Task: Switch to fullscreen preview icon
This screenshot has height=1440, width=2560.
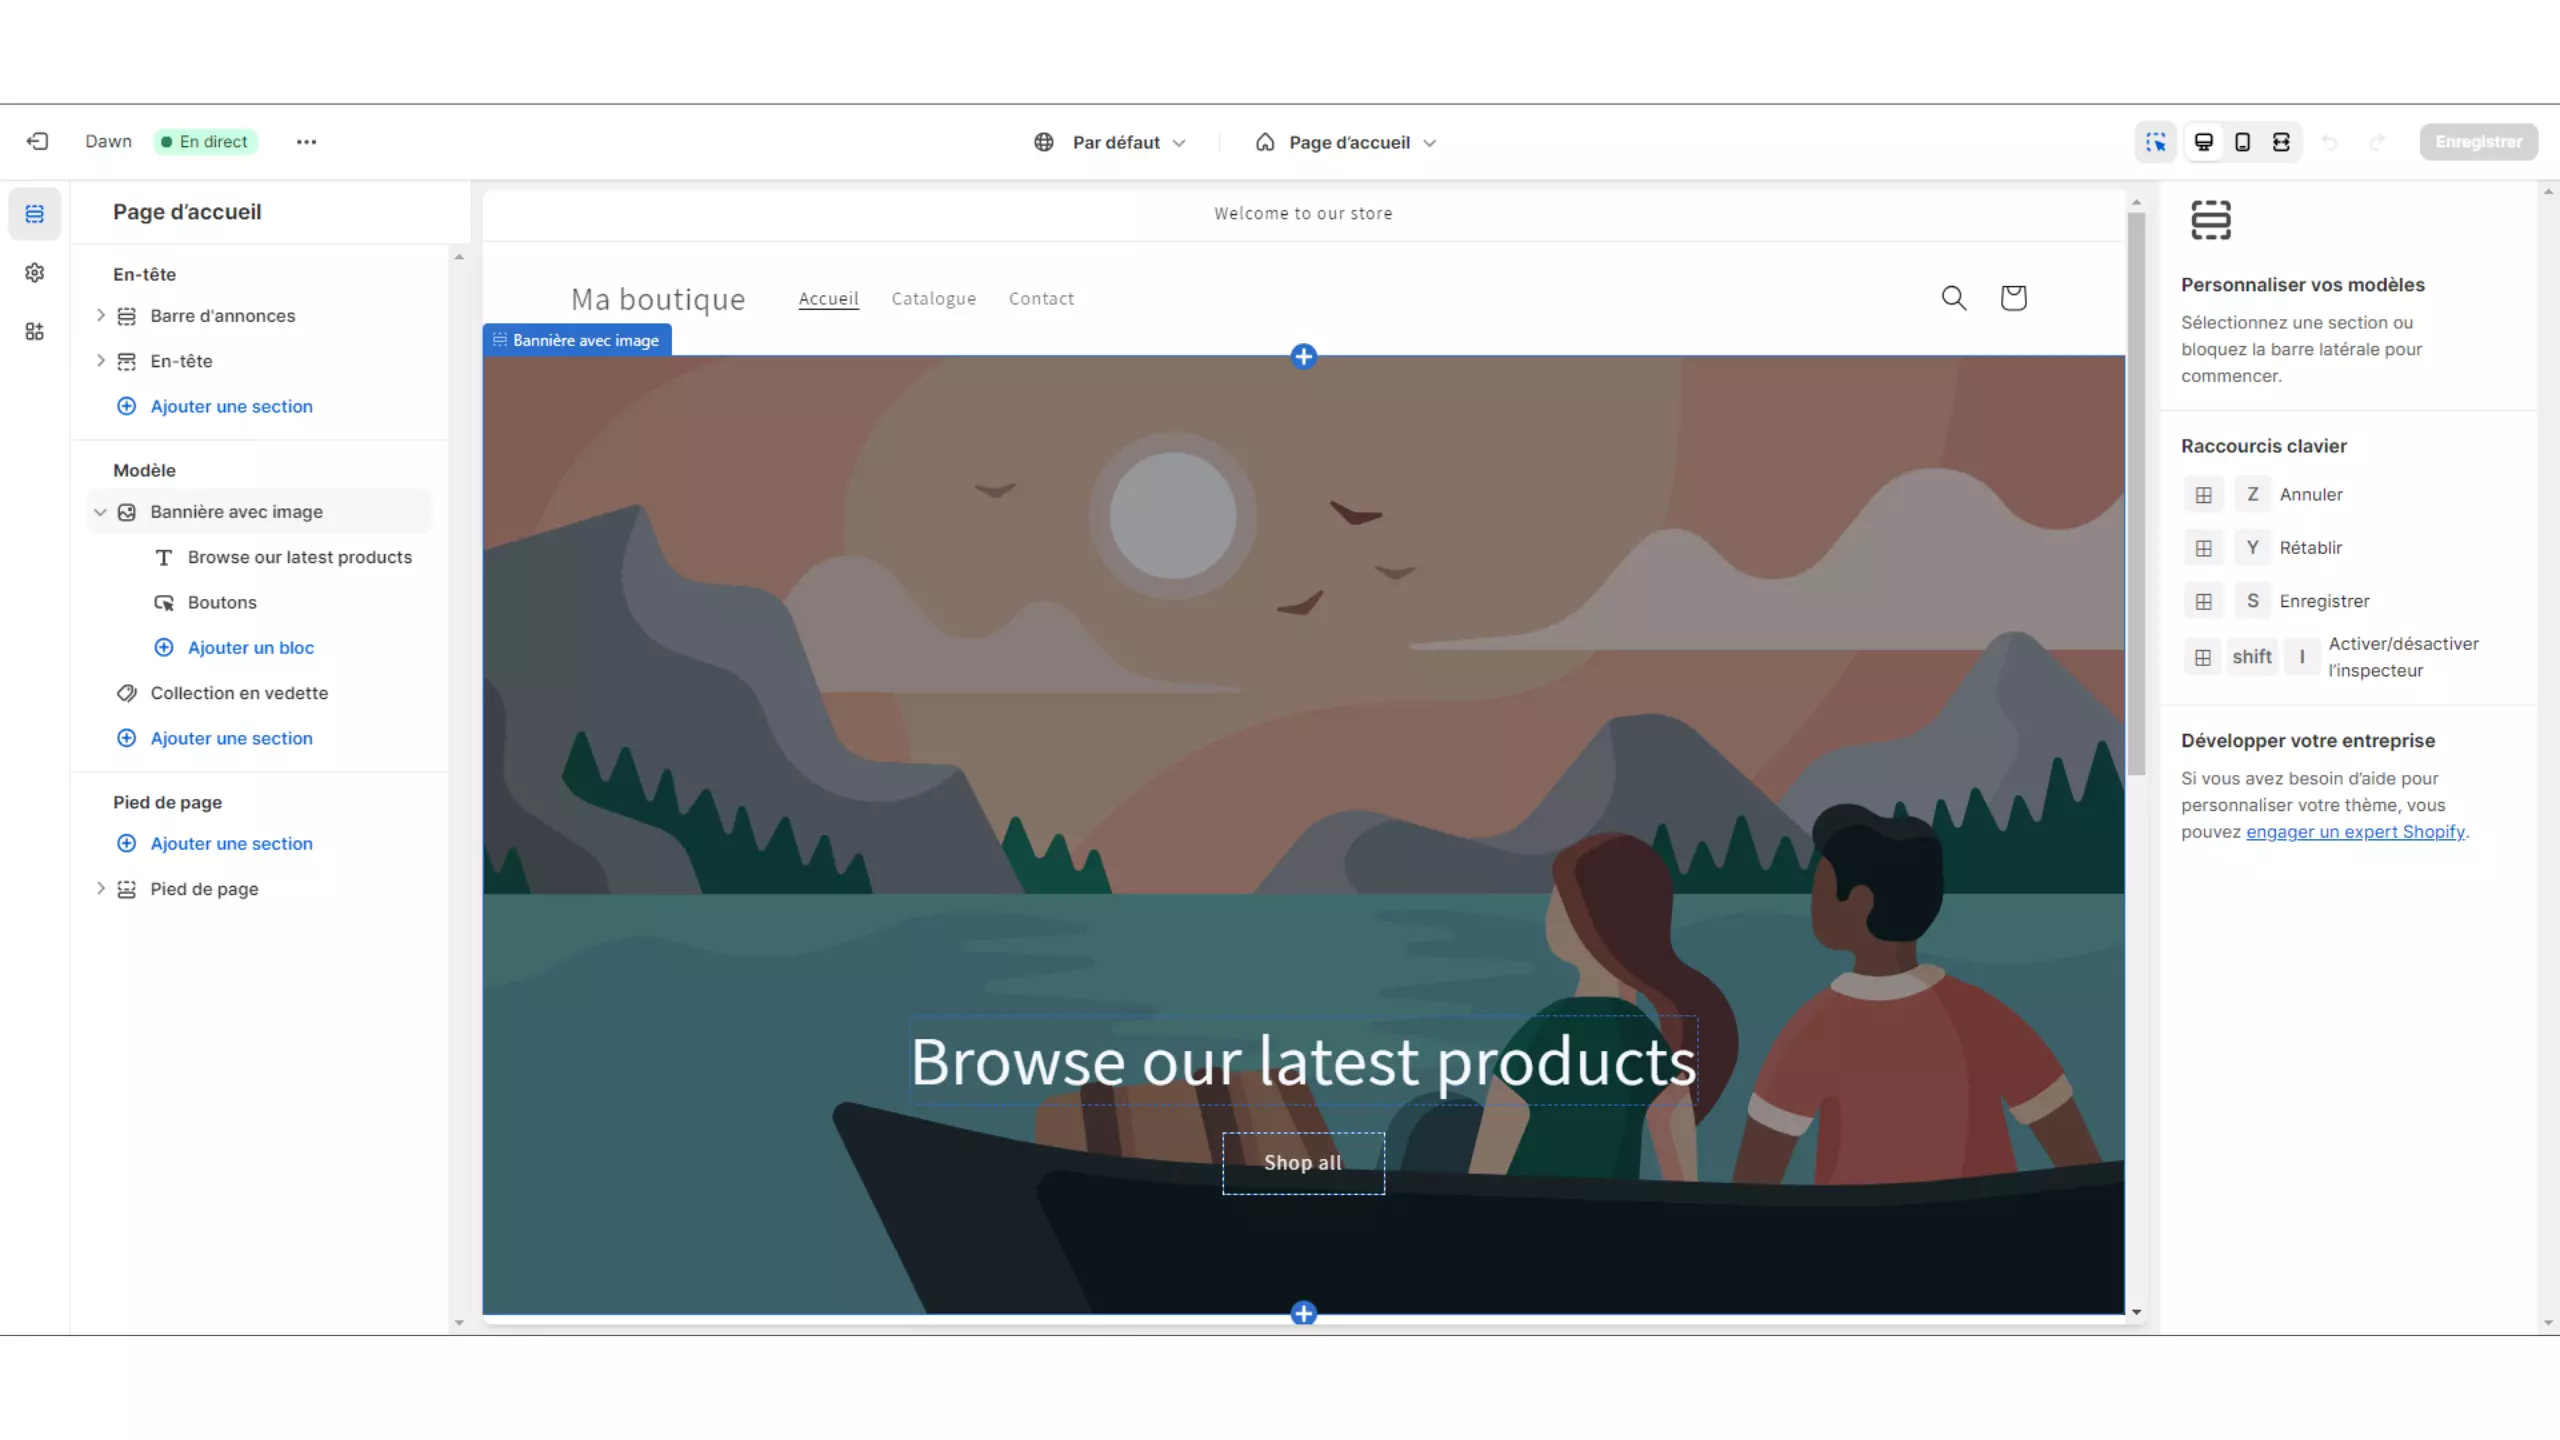Action: (2281, 142)
